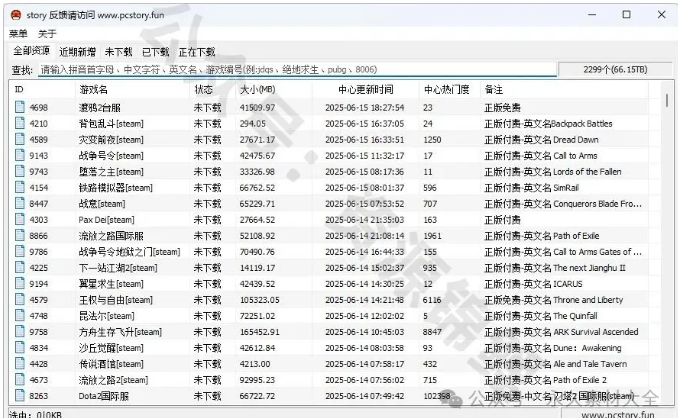
Task: Select the 翼星求生[steam] game name
Action: tap(111, 284)
